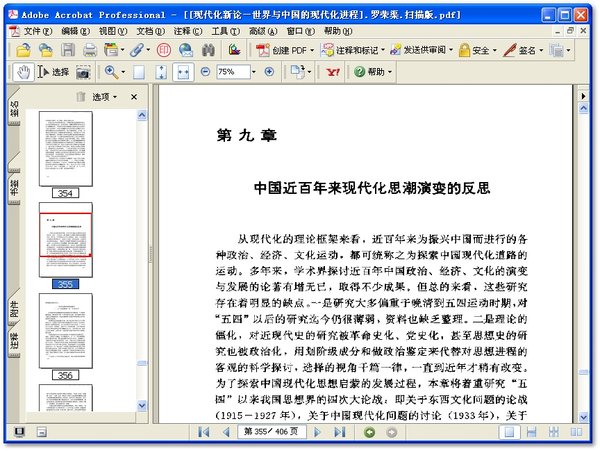Viewport: 600px width, 451px height.
Task: Go to the first page
Action: click(x=204, y=432)
